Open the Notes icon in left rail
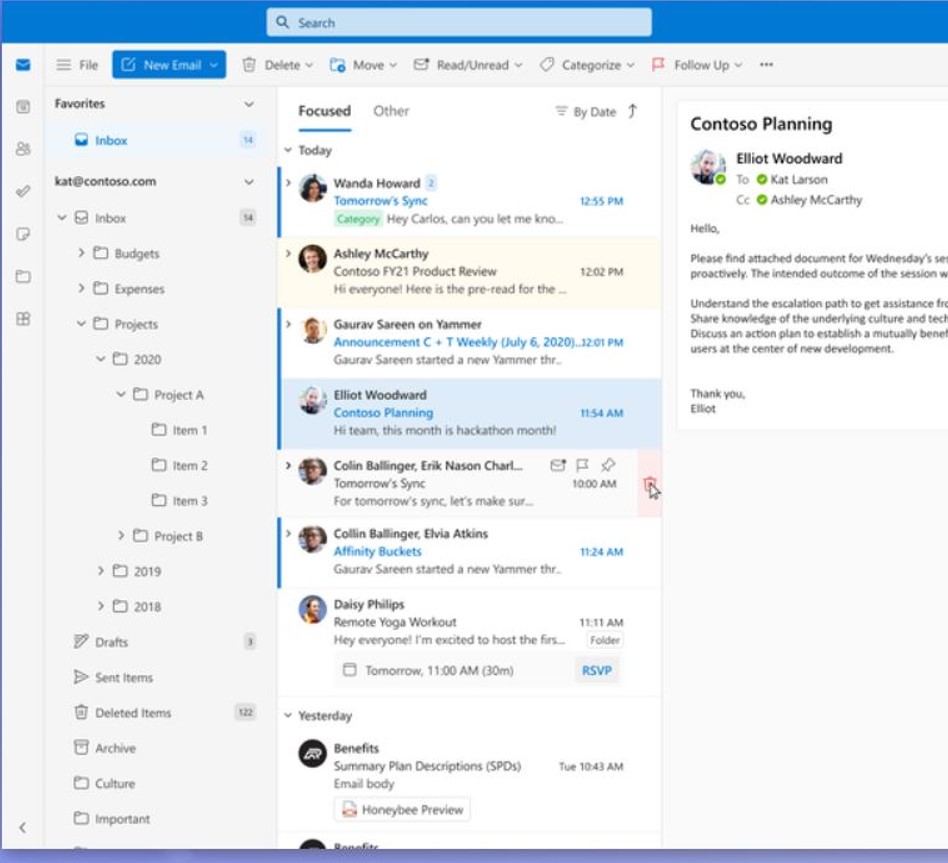Viewport: 948px width, 863px height. pyautogui.click(x=23, y=234)
